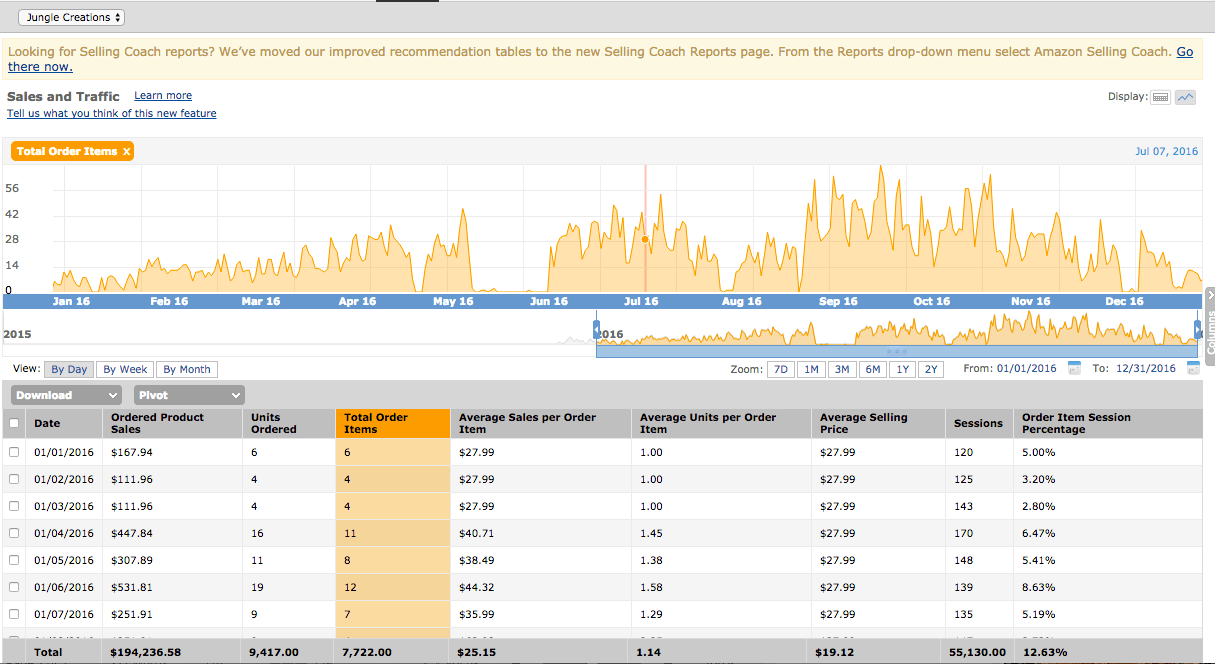The image size is (1215, 664).
Task: Expand the Columns side panel arrow
Action: [1209, 295]
